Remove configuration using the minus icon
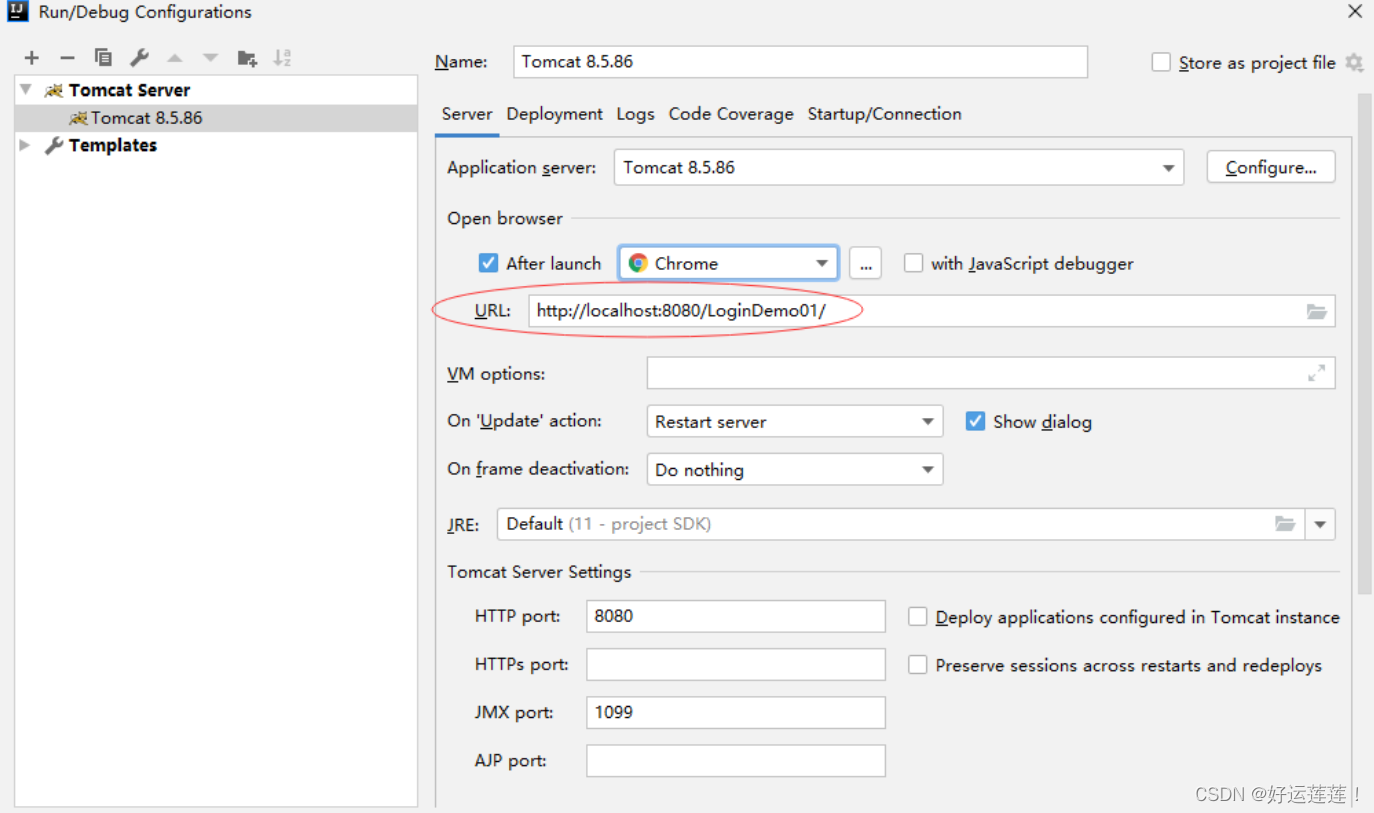Screen dimensions: 1374x813 [x=67, y=58]
